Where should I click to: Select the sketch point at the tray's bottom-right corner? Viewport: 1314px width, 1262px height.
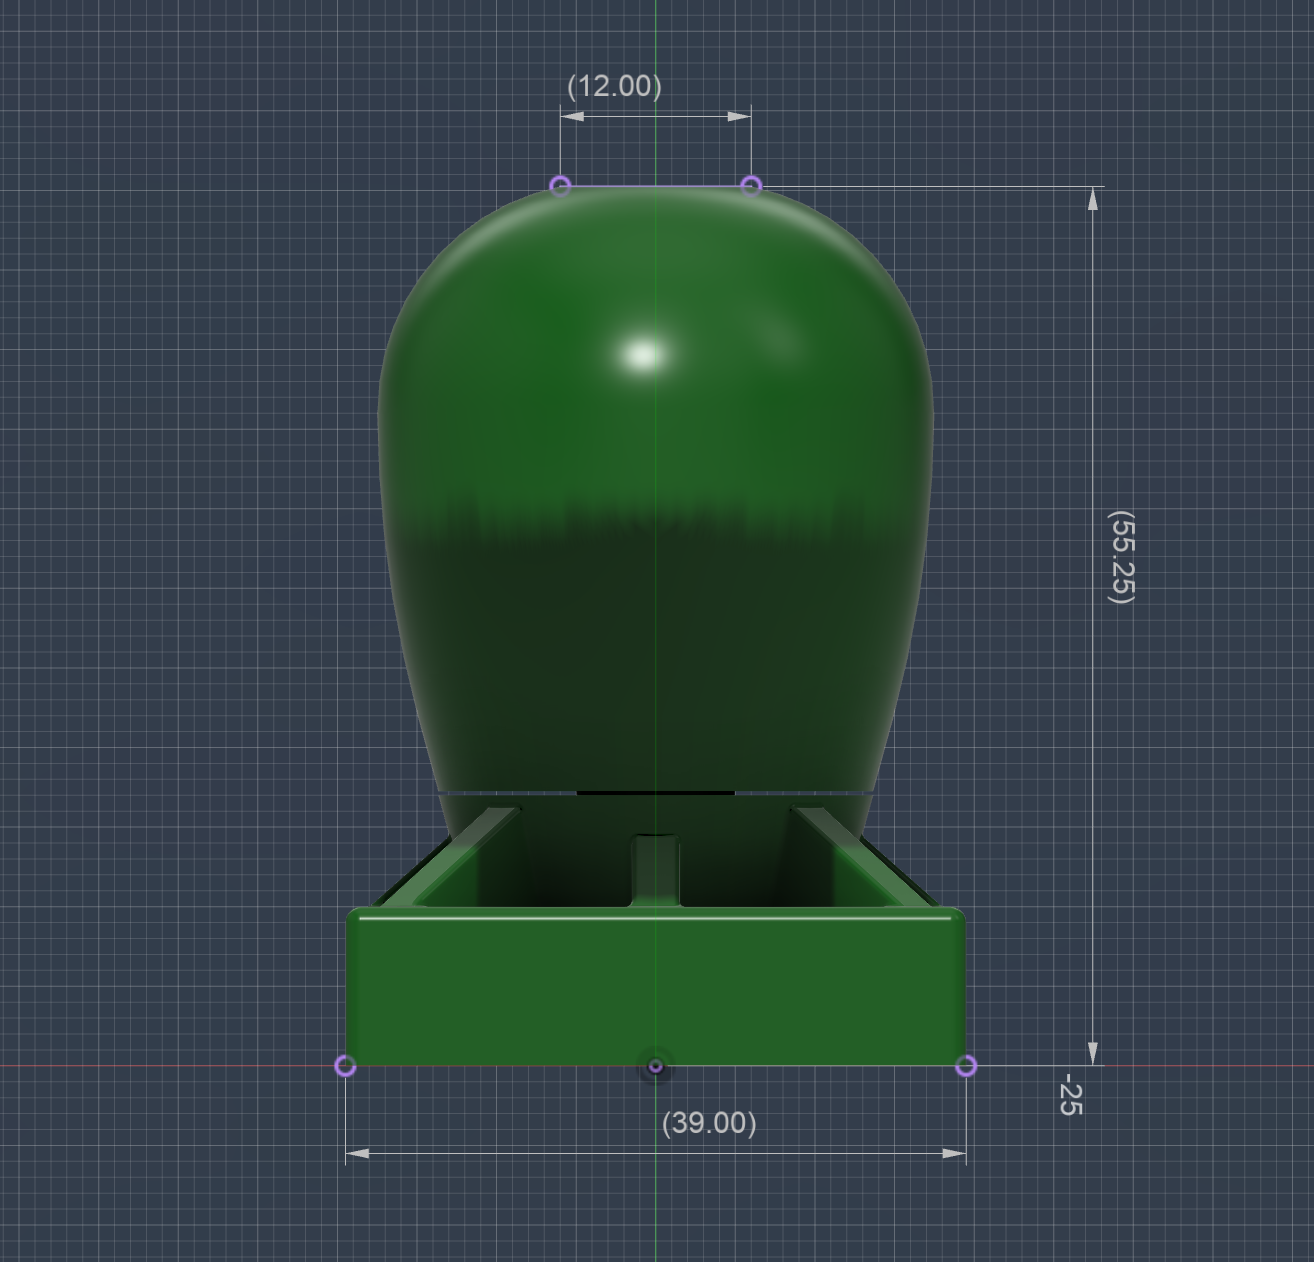(966, 1066)
